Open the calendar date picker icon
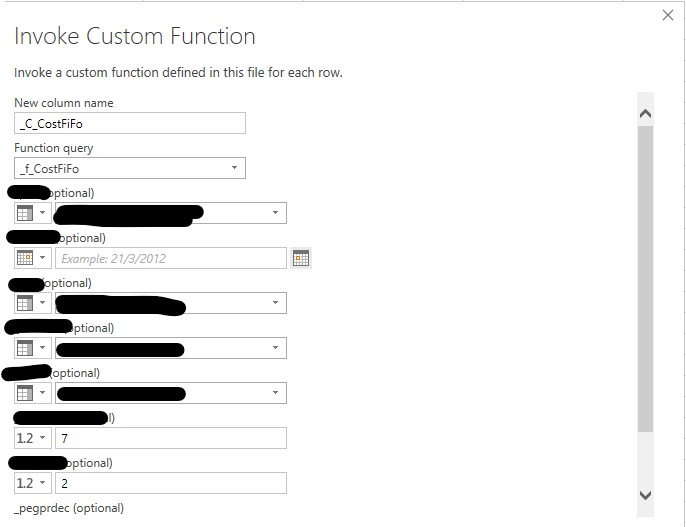The height and width of the screenshot is (527, 686). (x=301, y=258)
